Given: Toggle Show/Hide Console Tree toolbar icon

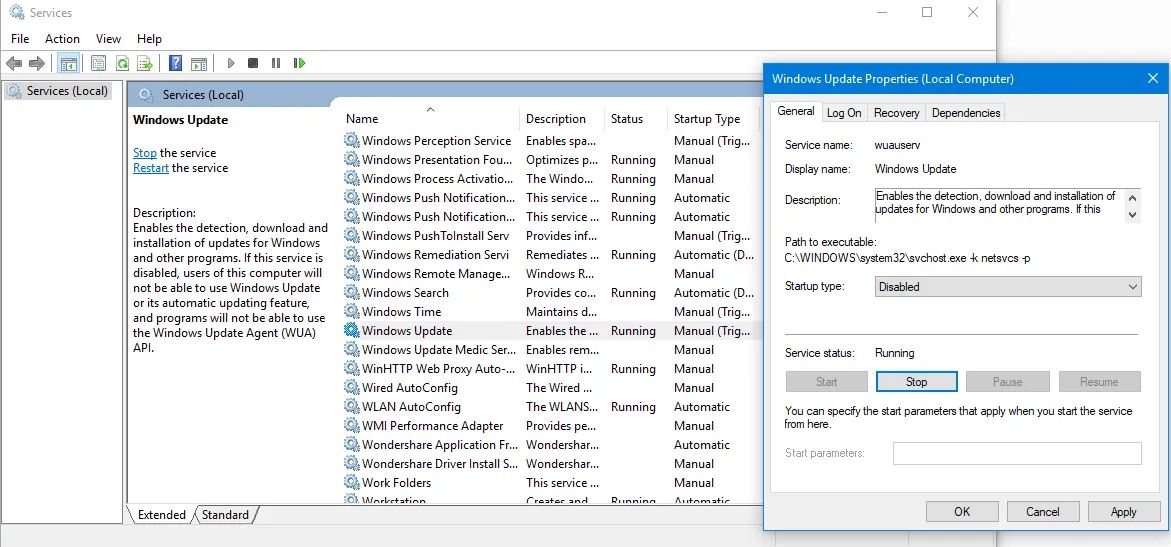Looking at the screenshot, I should 69,64.
